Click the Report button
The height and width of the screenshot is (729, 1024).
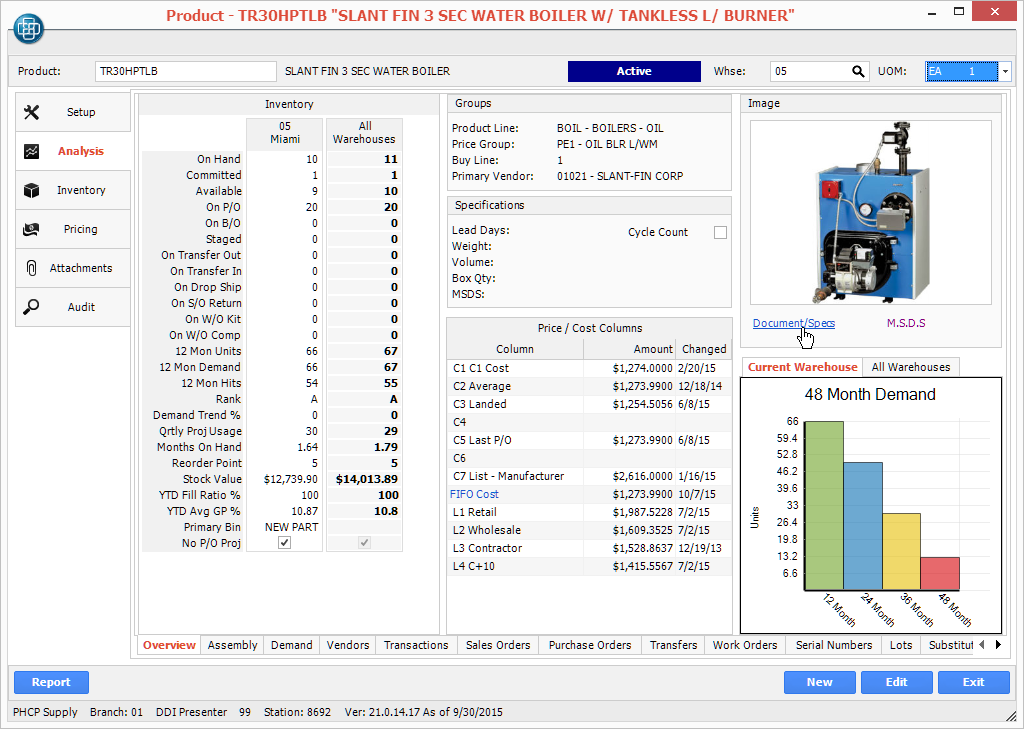[x=51, y=682]
